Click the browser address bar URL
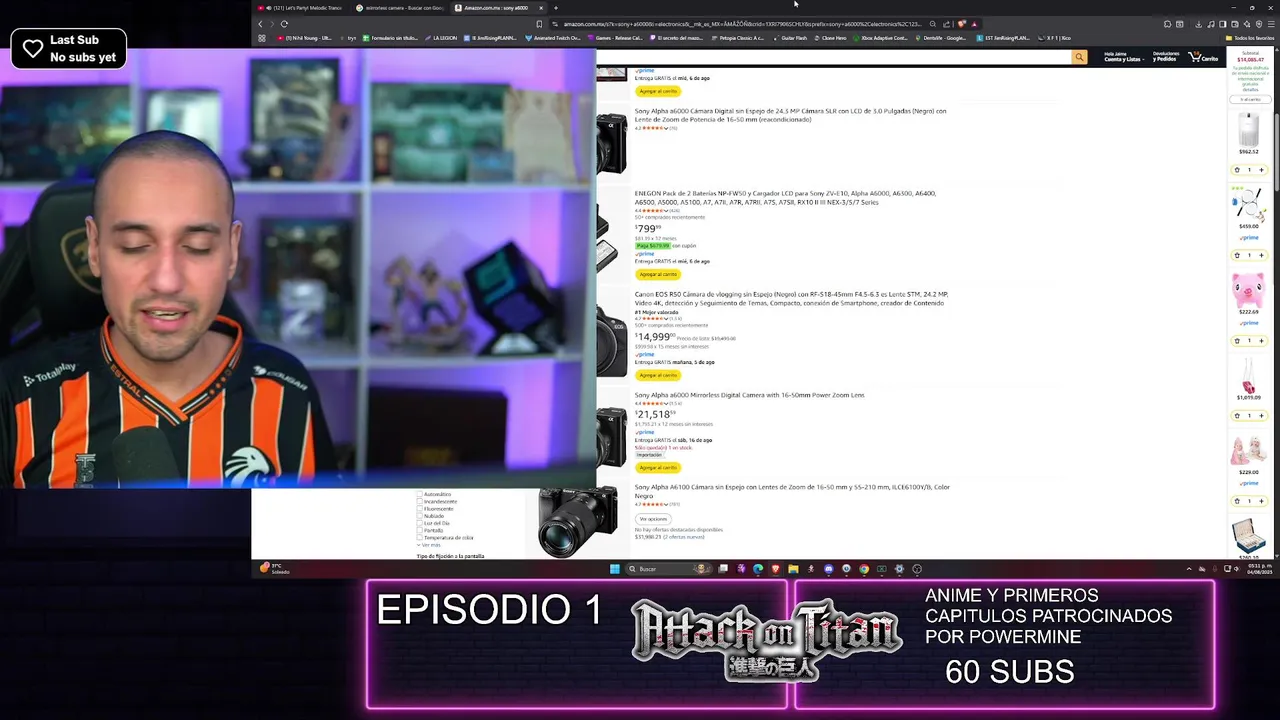 click(x=742, y=24)
